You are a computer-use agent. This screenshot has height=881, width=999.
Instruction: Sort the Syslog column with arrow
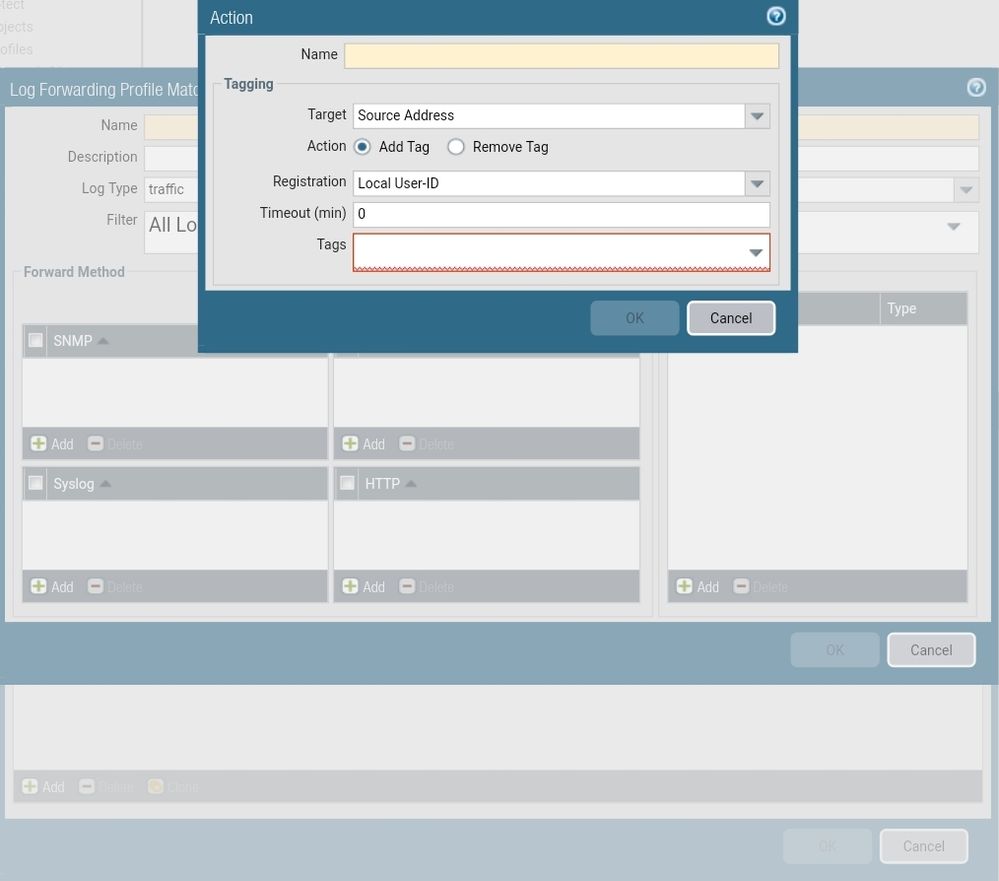pyautogui.click(x=105, y=484)
